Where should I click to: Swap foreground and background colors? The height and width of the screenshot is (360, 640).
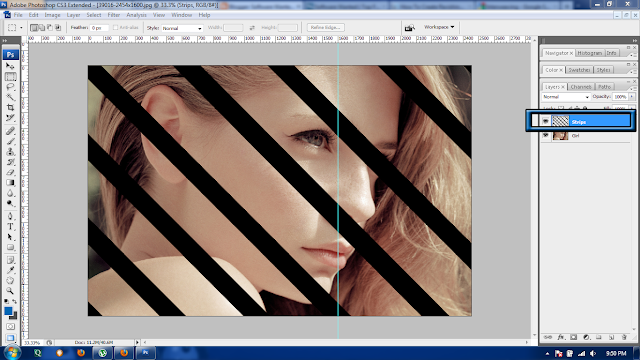(15, 302)
